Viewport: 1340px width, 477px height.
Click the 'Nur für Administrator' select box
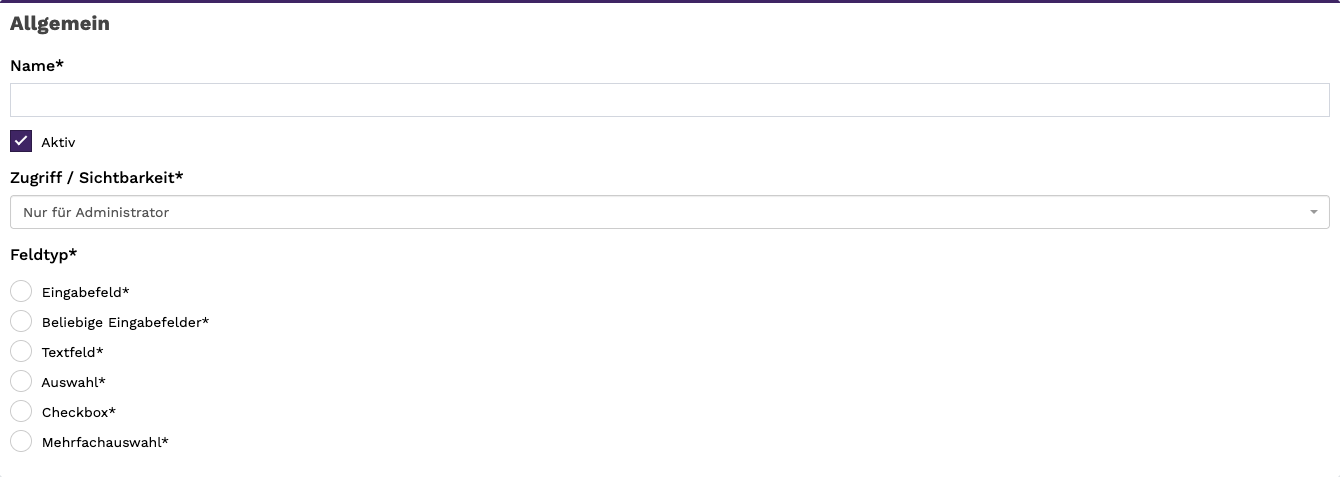click(669, 212)
